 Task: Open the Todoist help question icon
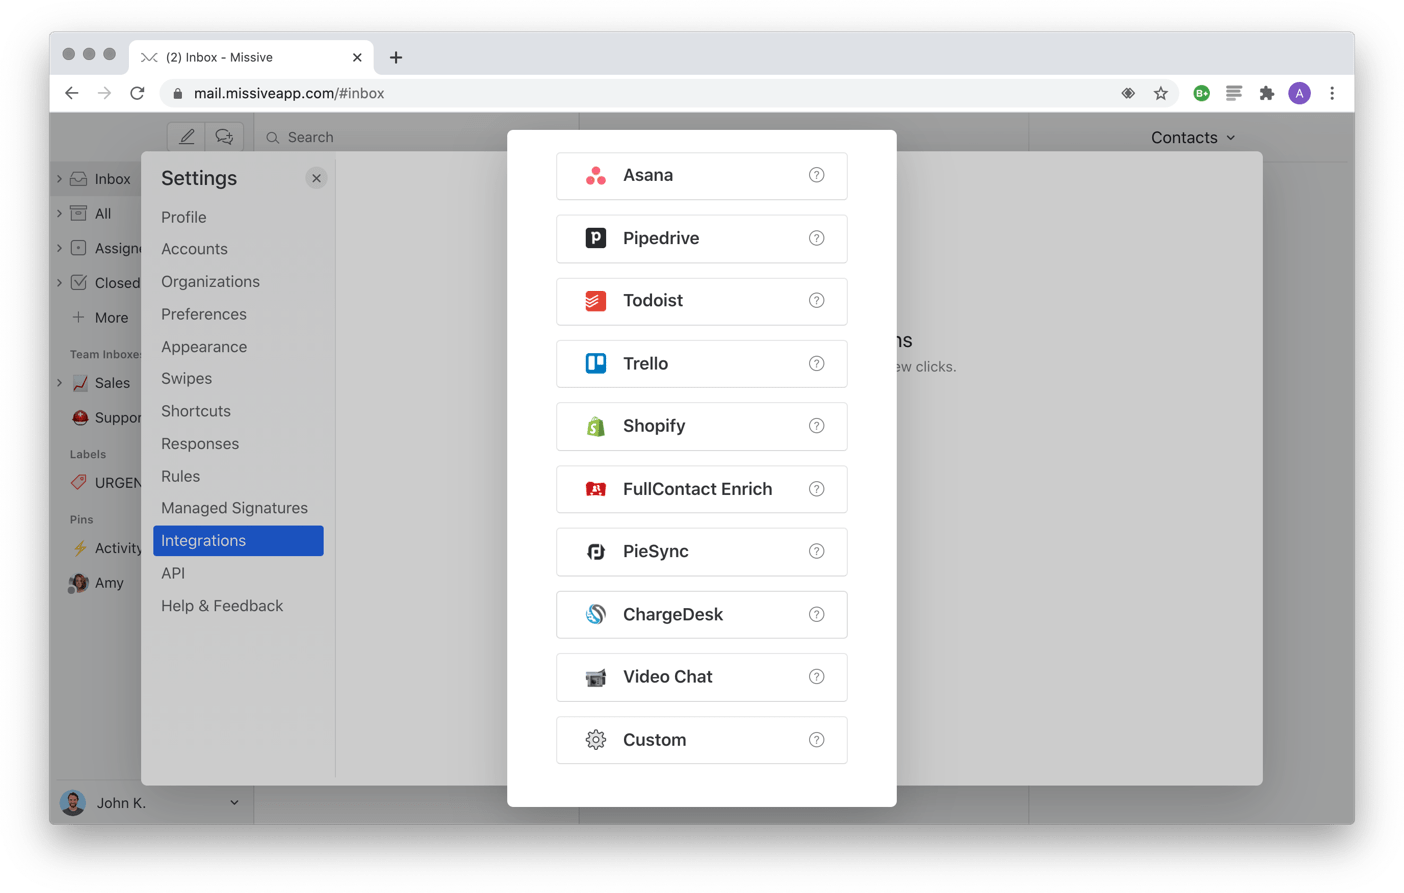point(816,300)
